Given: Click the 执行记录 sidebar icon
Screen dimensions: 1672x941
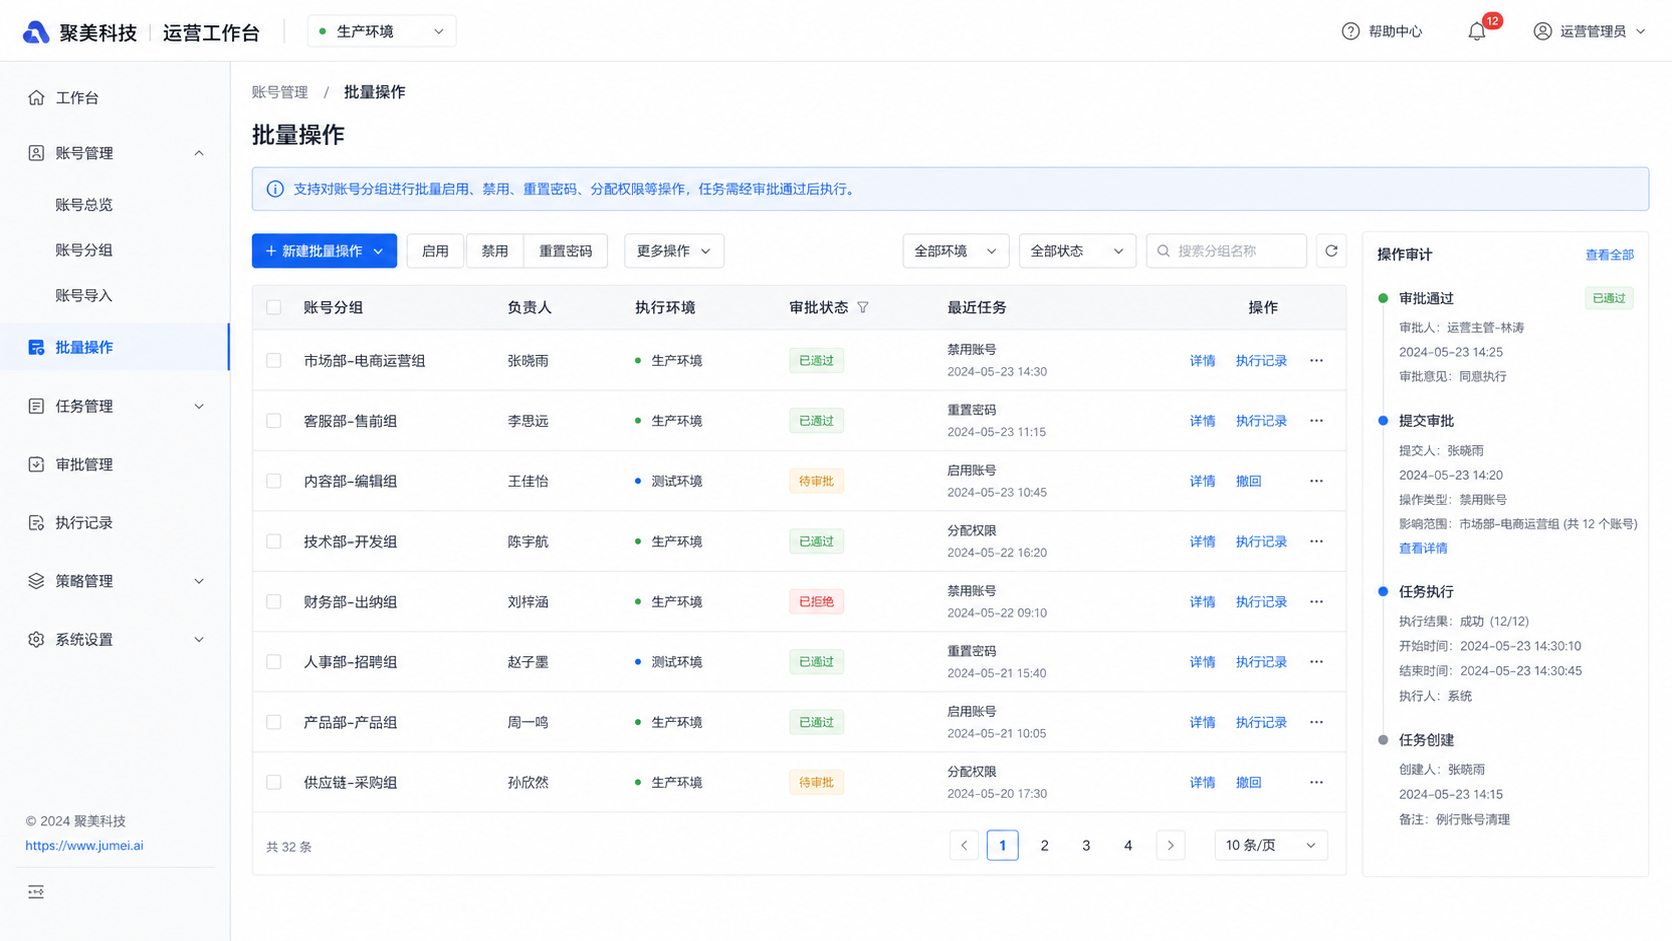Looking at the screenshot, I should (36, 523).
